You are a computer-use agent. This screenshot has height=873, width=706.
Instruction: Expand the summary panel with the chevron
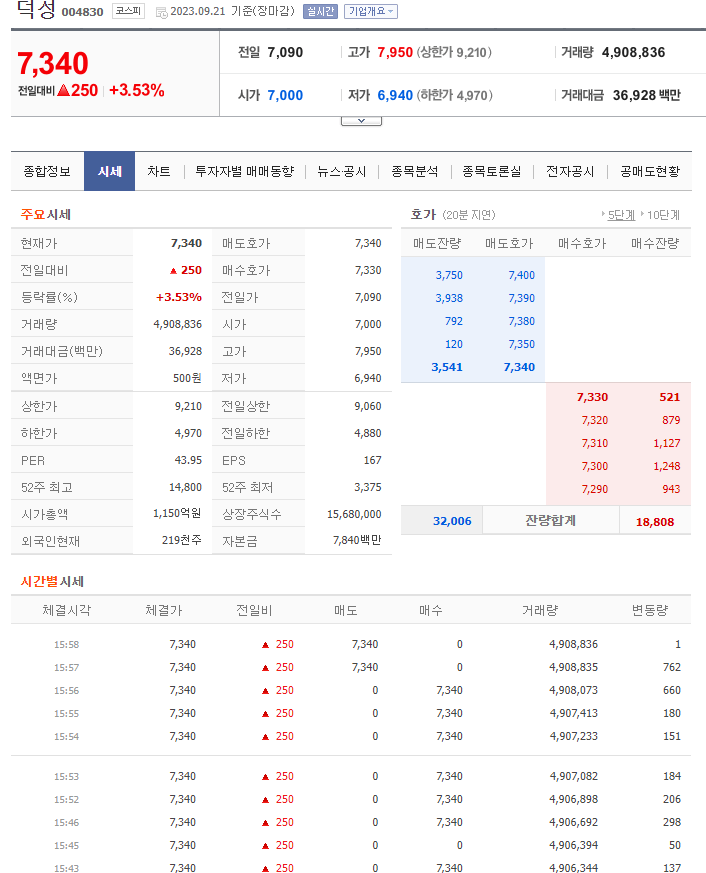tap(361, 121)
